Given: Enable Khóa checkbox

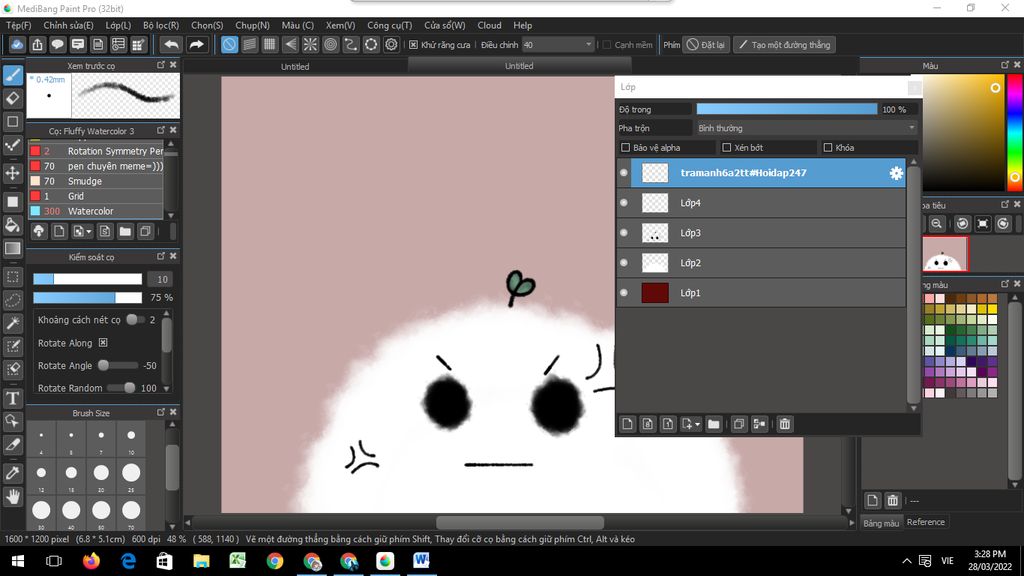Looking at the screenshot, I should [828, 148].
